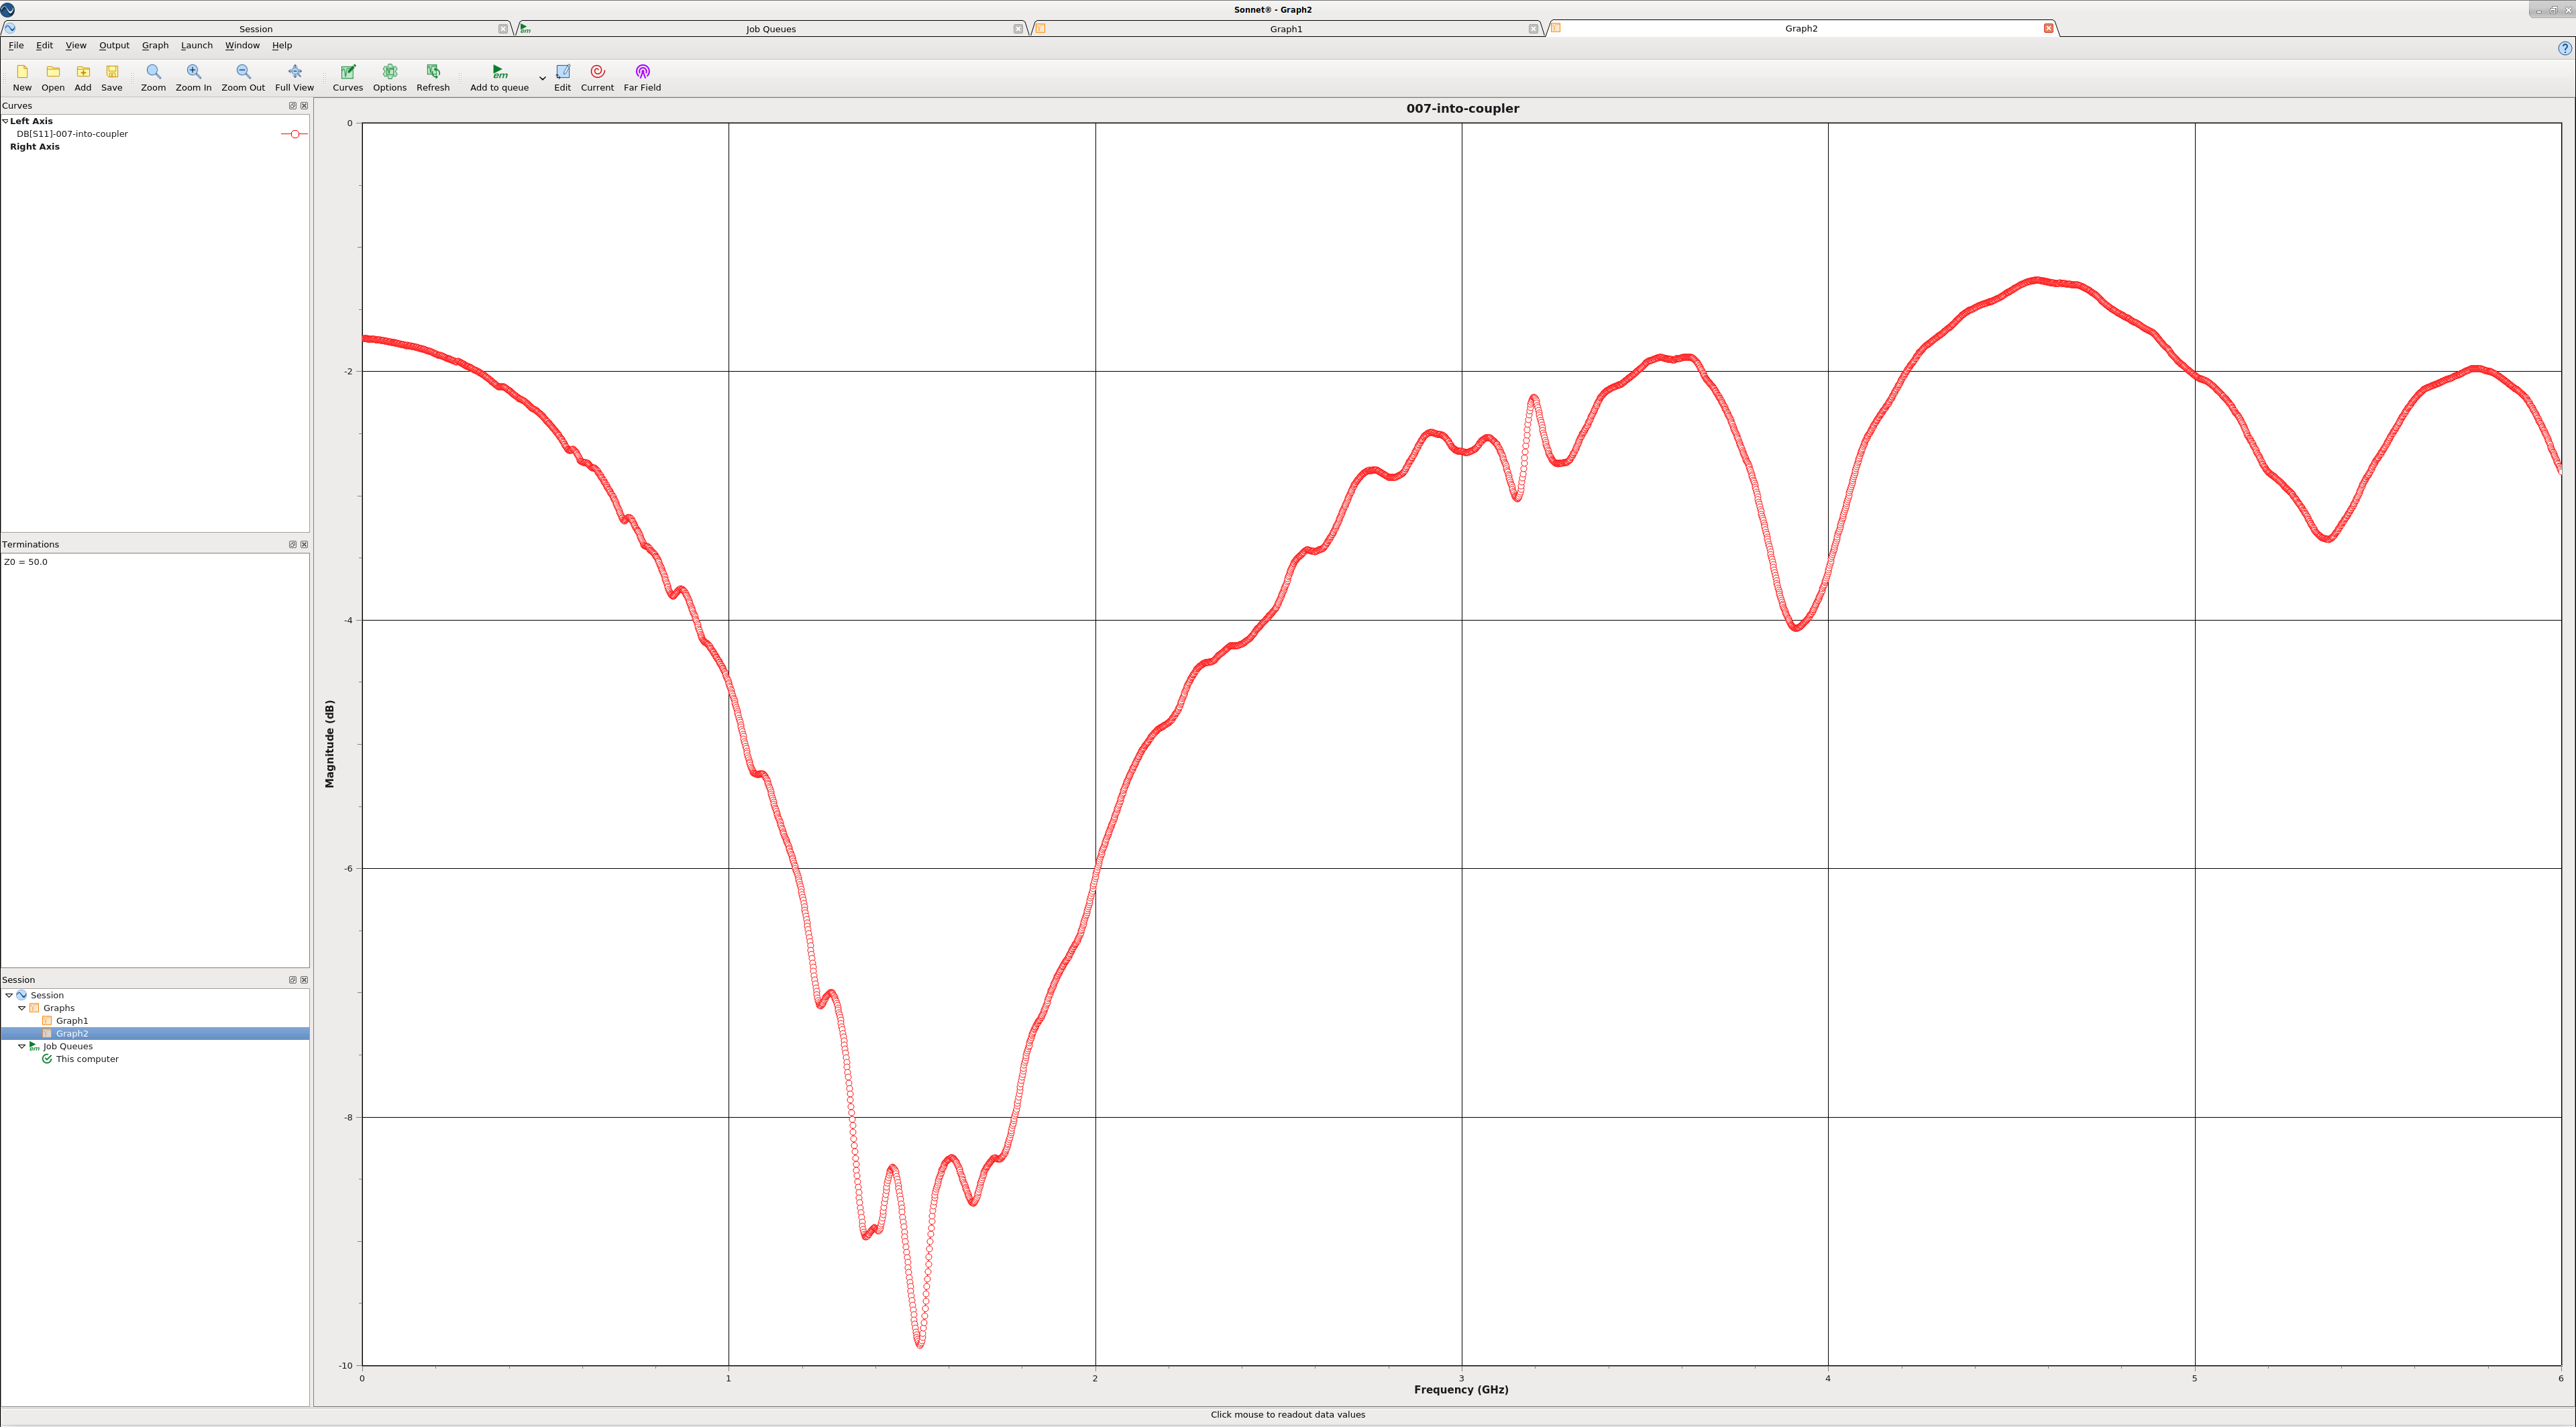Open the Output menu
This screenshot has height=1427, width=2576.
tap(114, 45)
